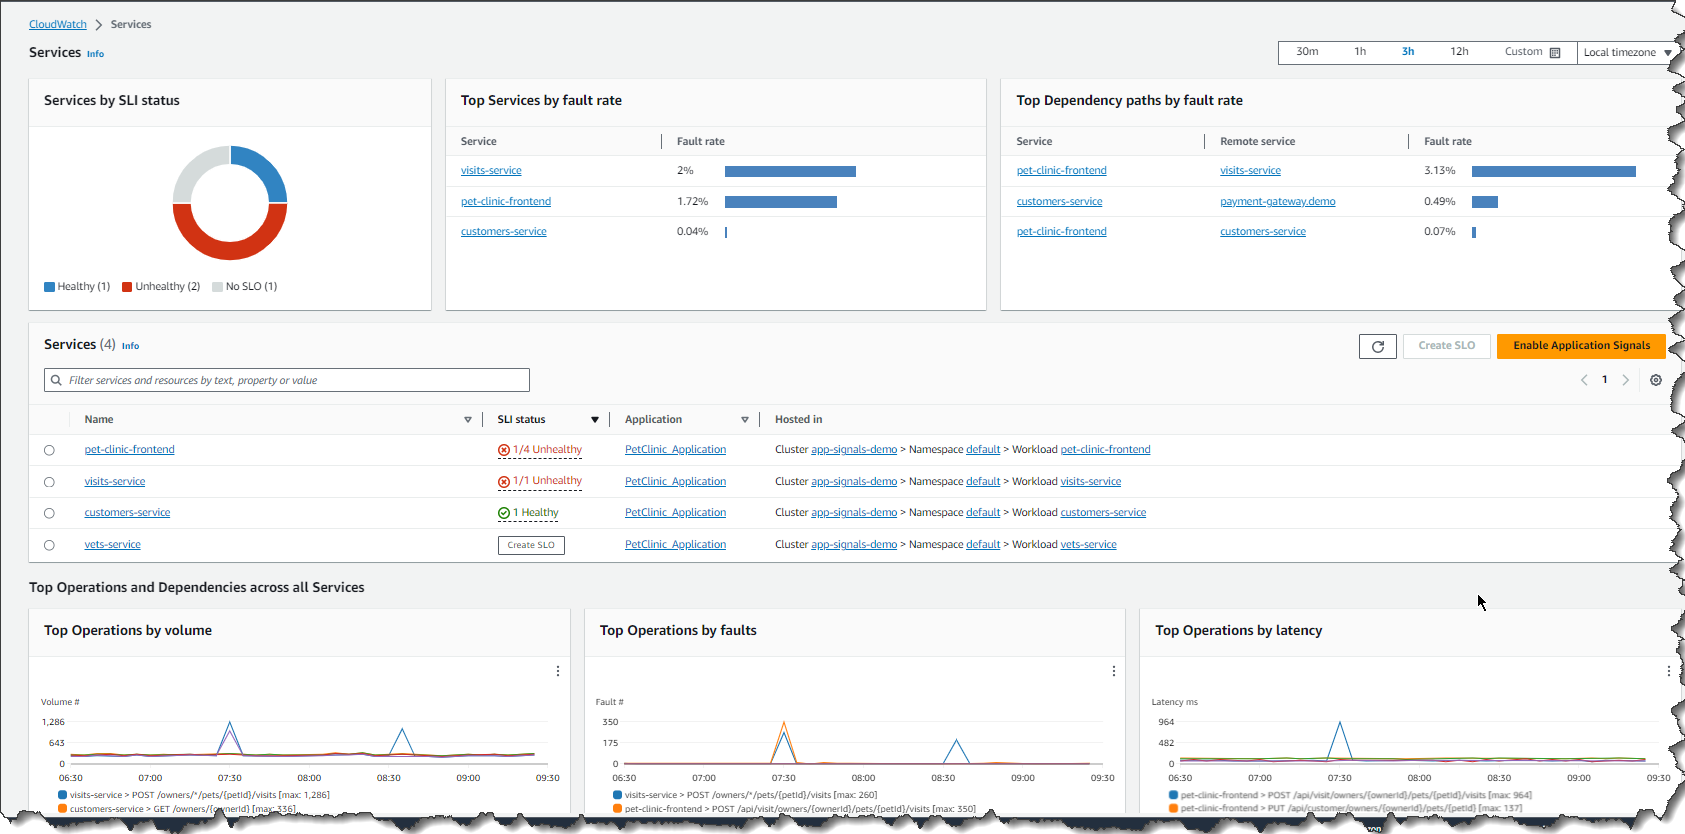
Task: Expand the SLI status column sort arrow
Action: coord(595,420)
